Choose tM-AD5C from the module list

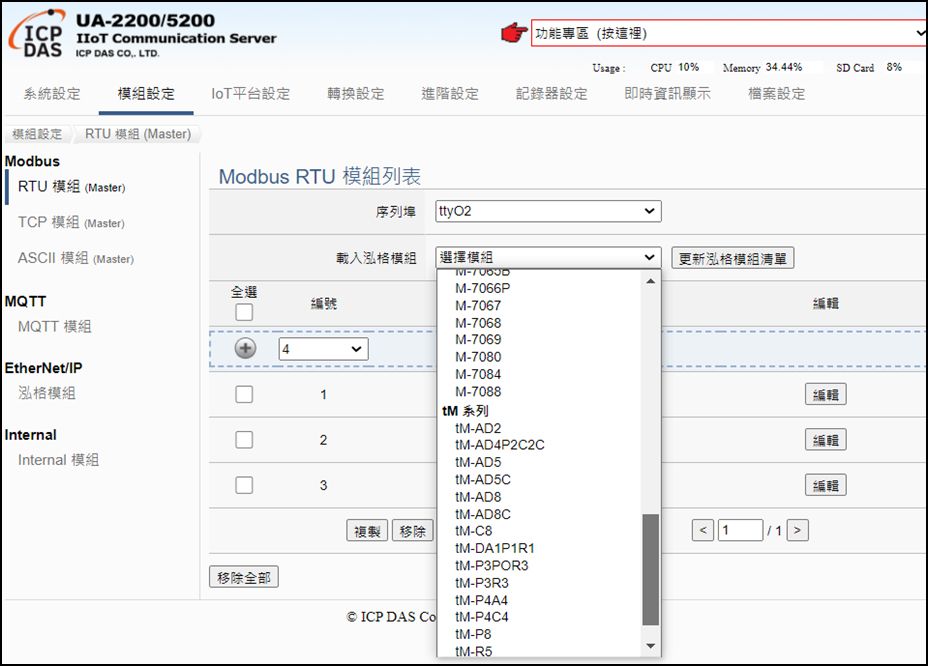[x=540, y=480]
